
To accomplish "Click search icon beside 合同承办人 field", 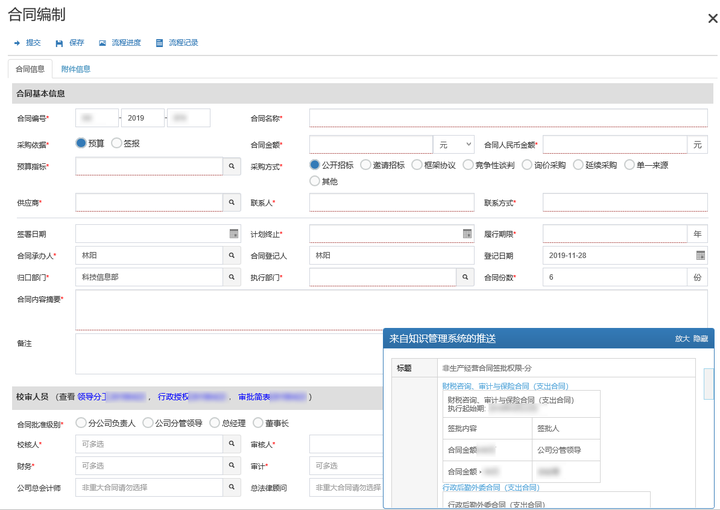I will (x=232, y=255).
